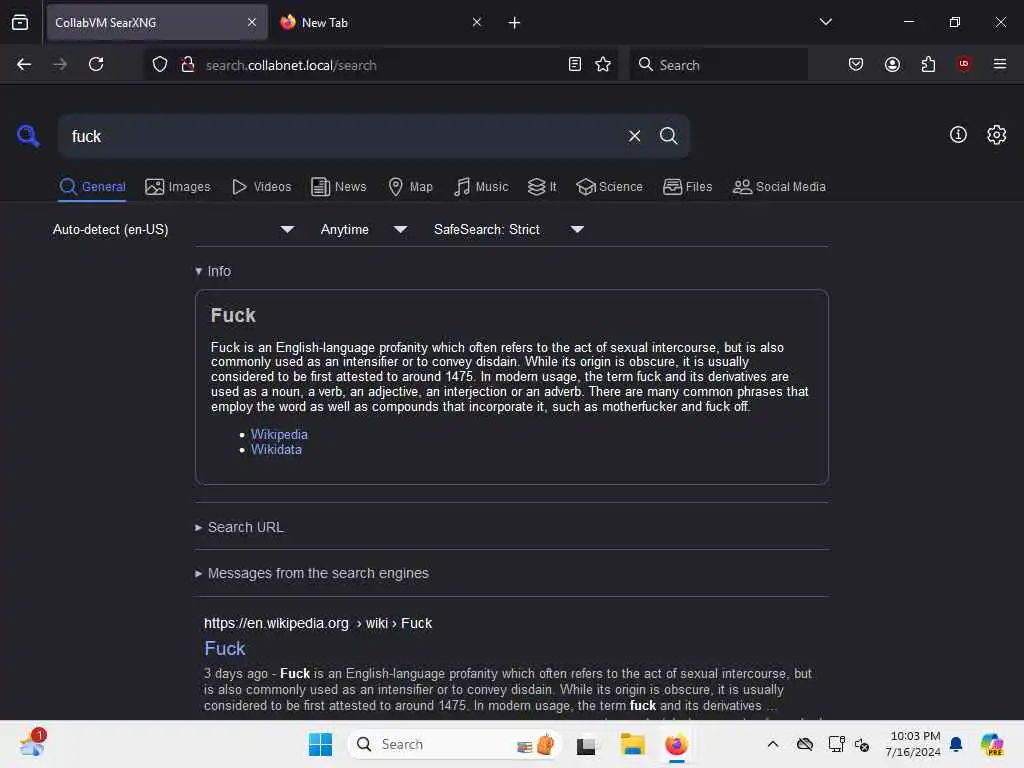Viewport: 1024px width, 768px height.
Task: Expand Messages from the search engines
Action: click(x=312, y=573)
